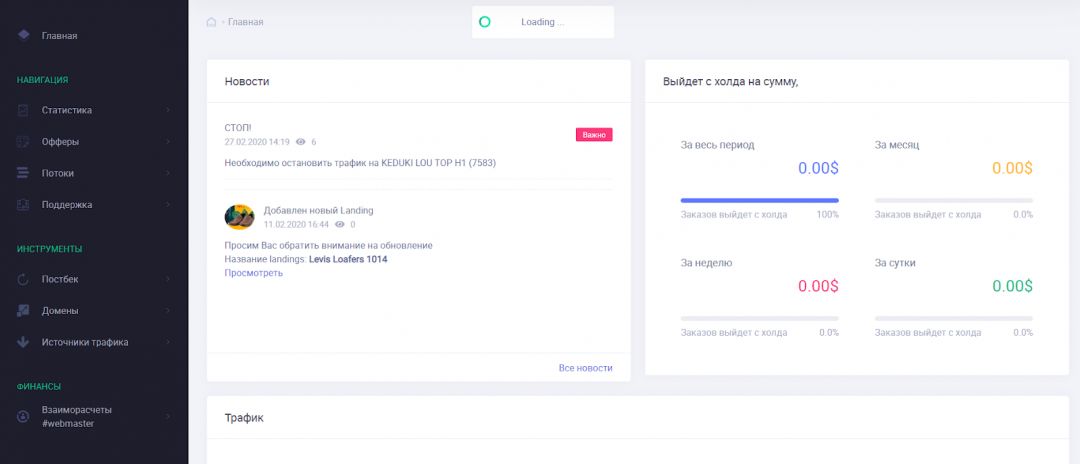This screenshot has width=1080, height=464.
Task: Click the KEDUKI LOU TOP H1 message
Action: 360,163
